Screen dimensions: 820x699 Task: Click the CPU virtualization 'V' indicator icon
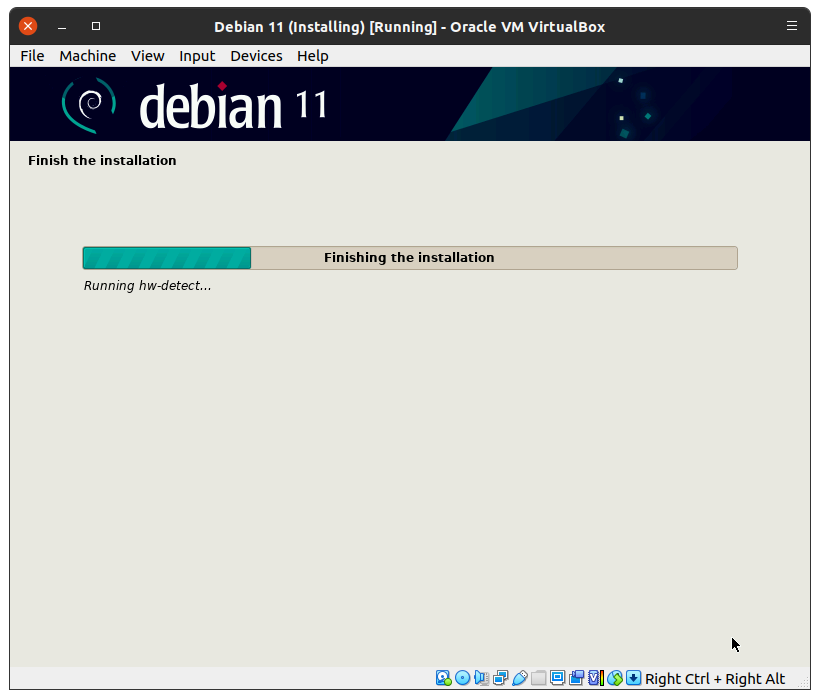point(595,678)
